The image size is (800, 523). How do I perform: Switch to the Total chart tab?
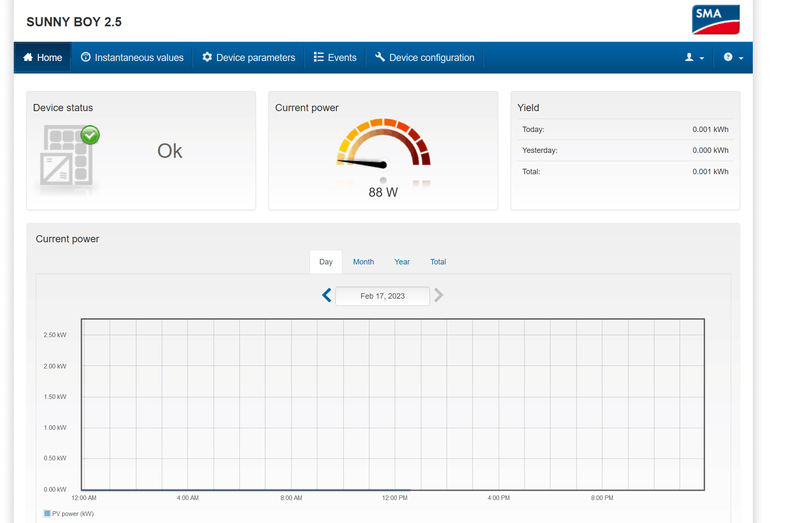pos(438,262)
